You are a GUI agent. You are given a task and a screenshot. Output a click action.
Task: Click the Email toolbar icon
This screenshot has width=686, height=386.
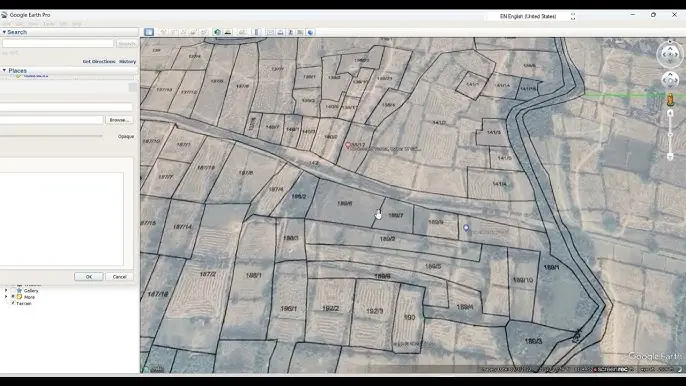coord(270,32)
